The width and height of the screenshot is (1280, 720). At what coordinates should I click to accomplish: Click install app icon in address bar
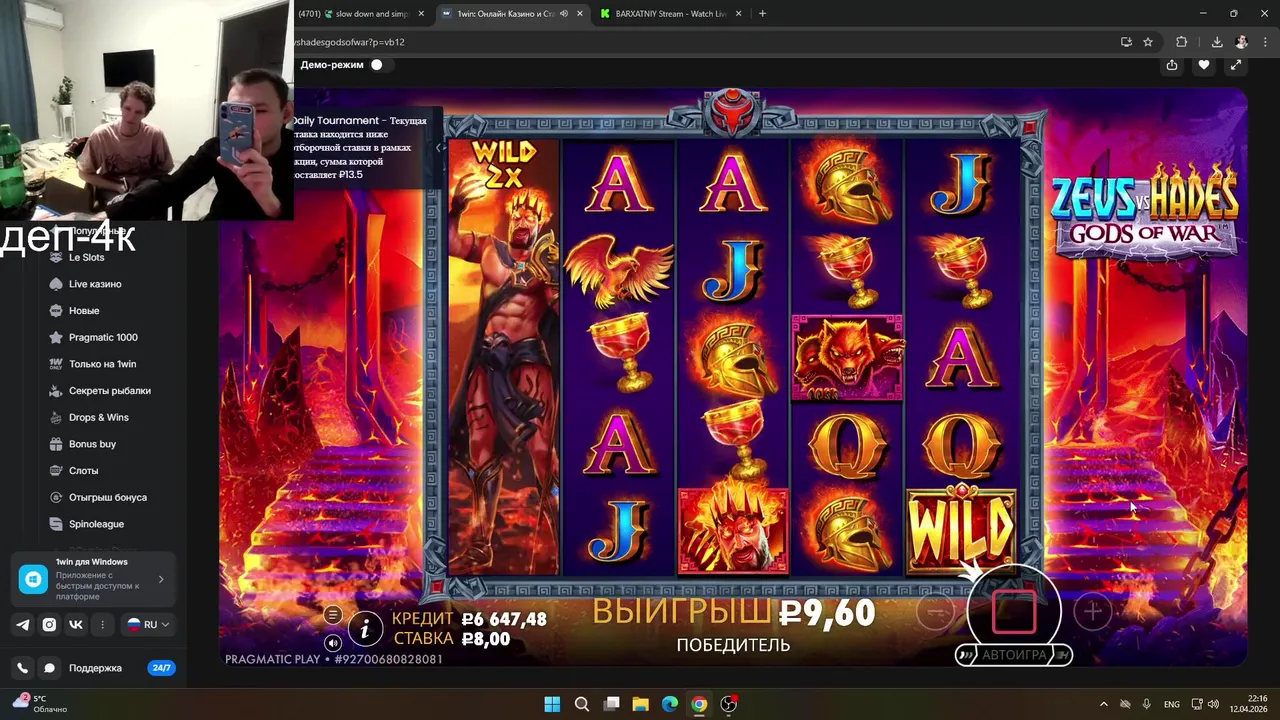point(1126,42)
